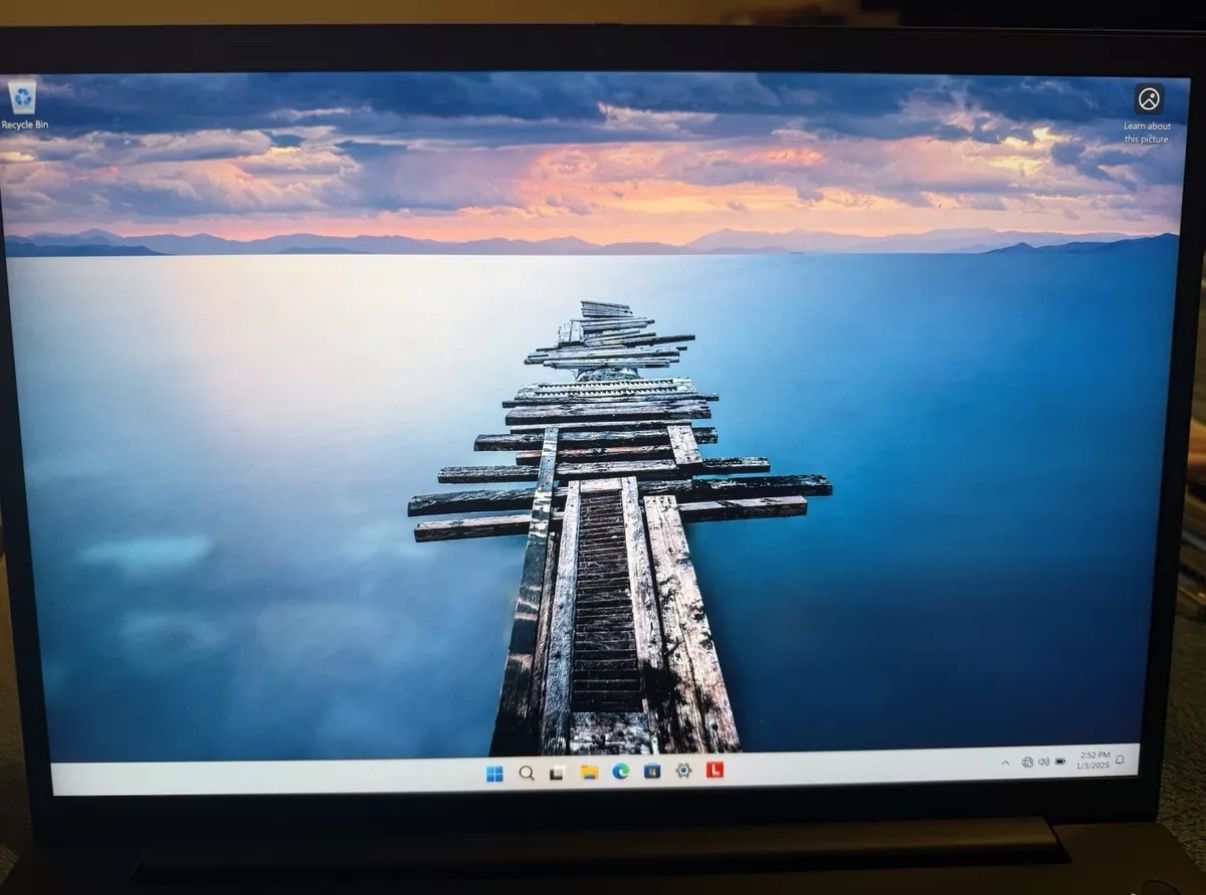The width and height of the screenshot is (1206, 895).
Task: Open network status globe in tray
Action: coord(1027,762)
